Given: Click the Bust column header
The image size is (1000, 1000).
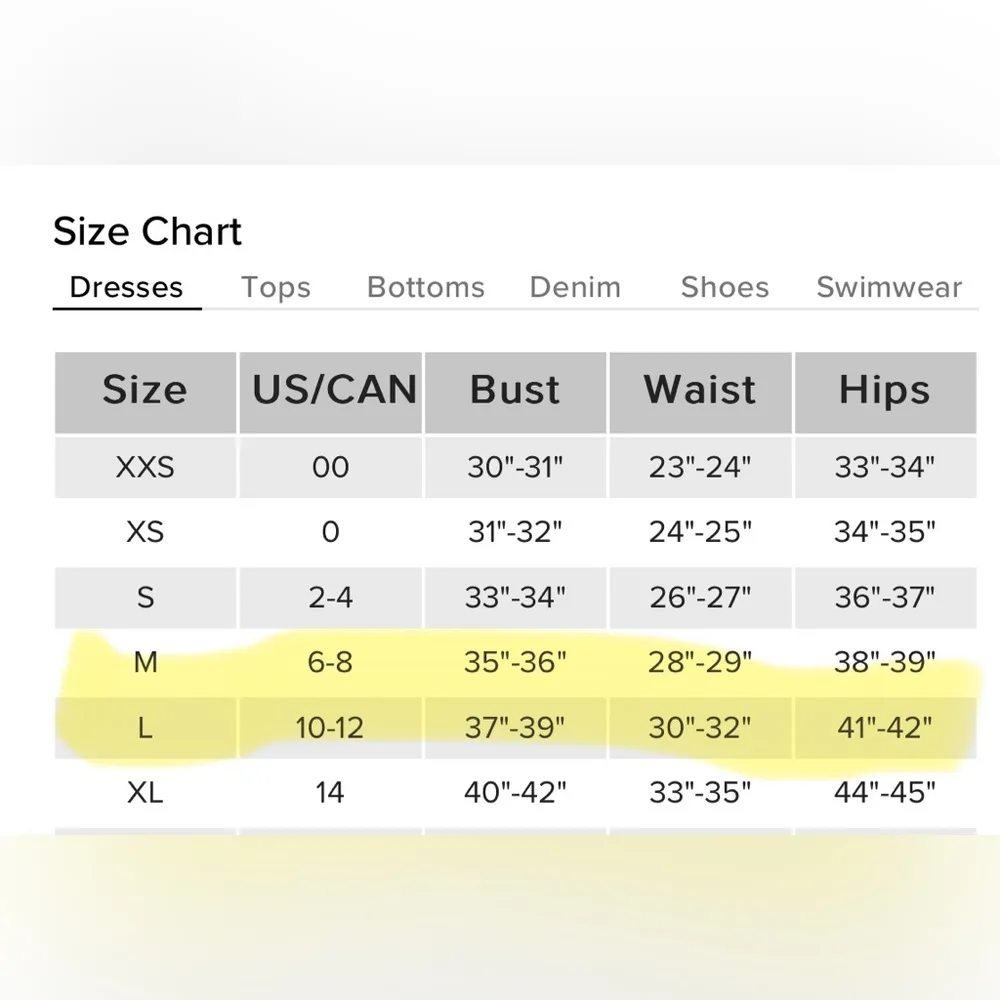Looking at the screenshot, I should pyautogui.click(x=515, y=391).
